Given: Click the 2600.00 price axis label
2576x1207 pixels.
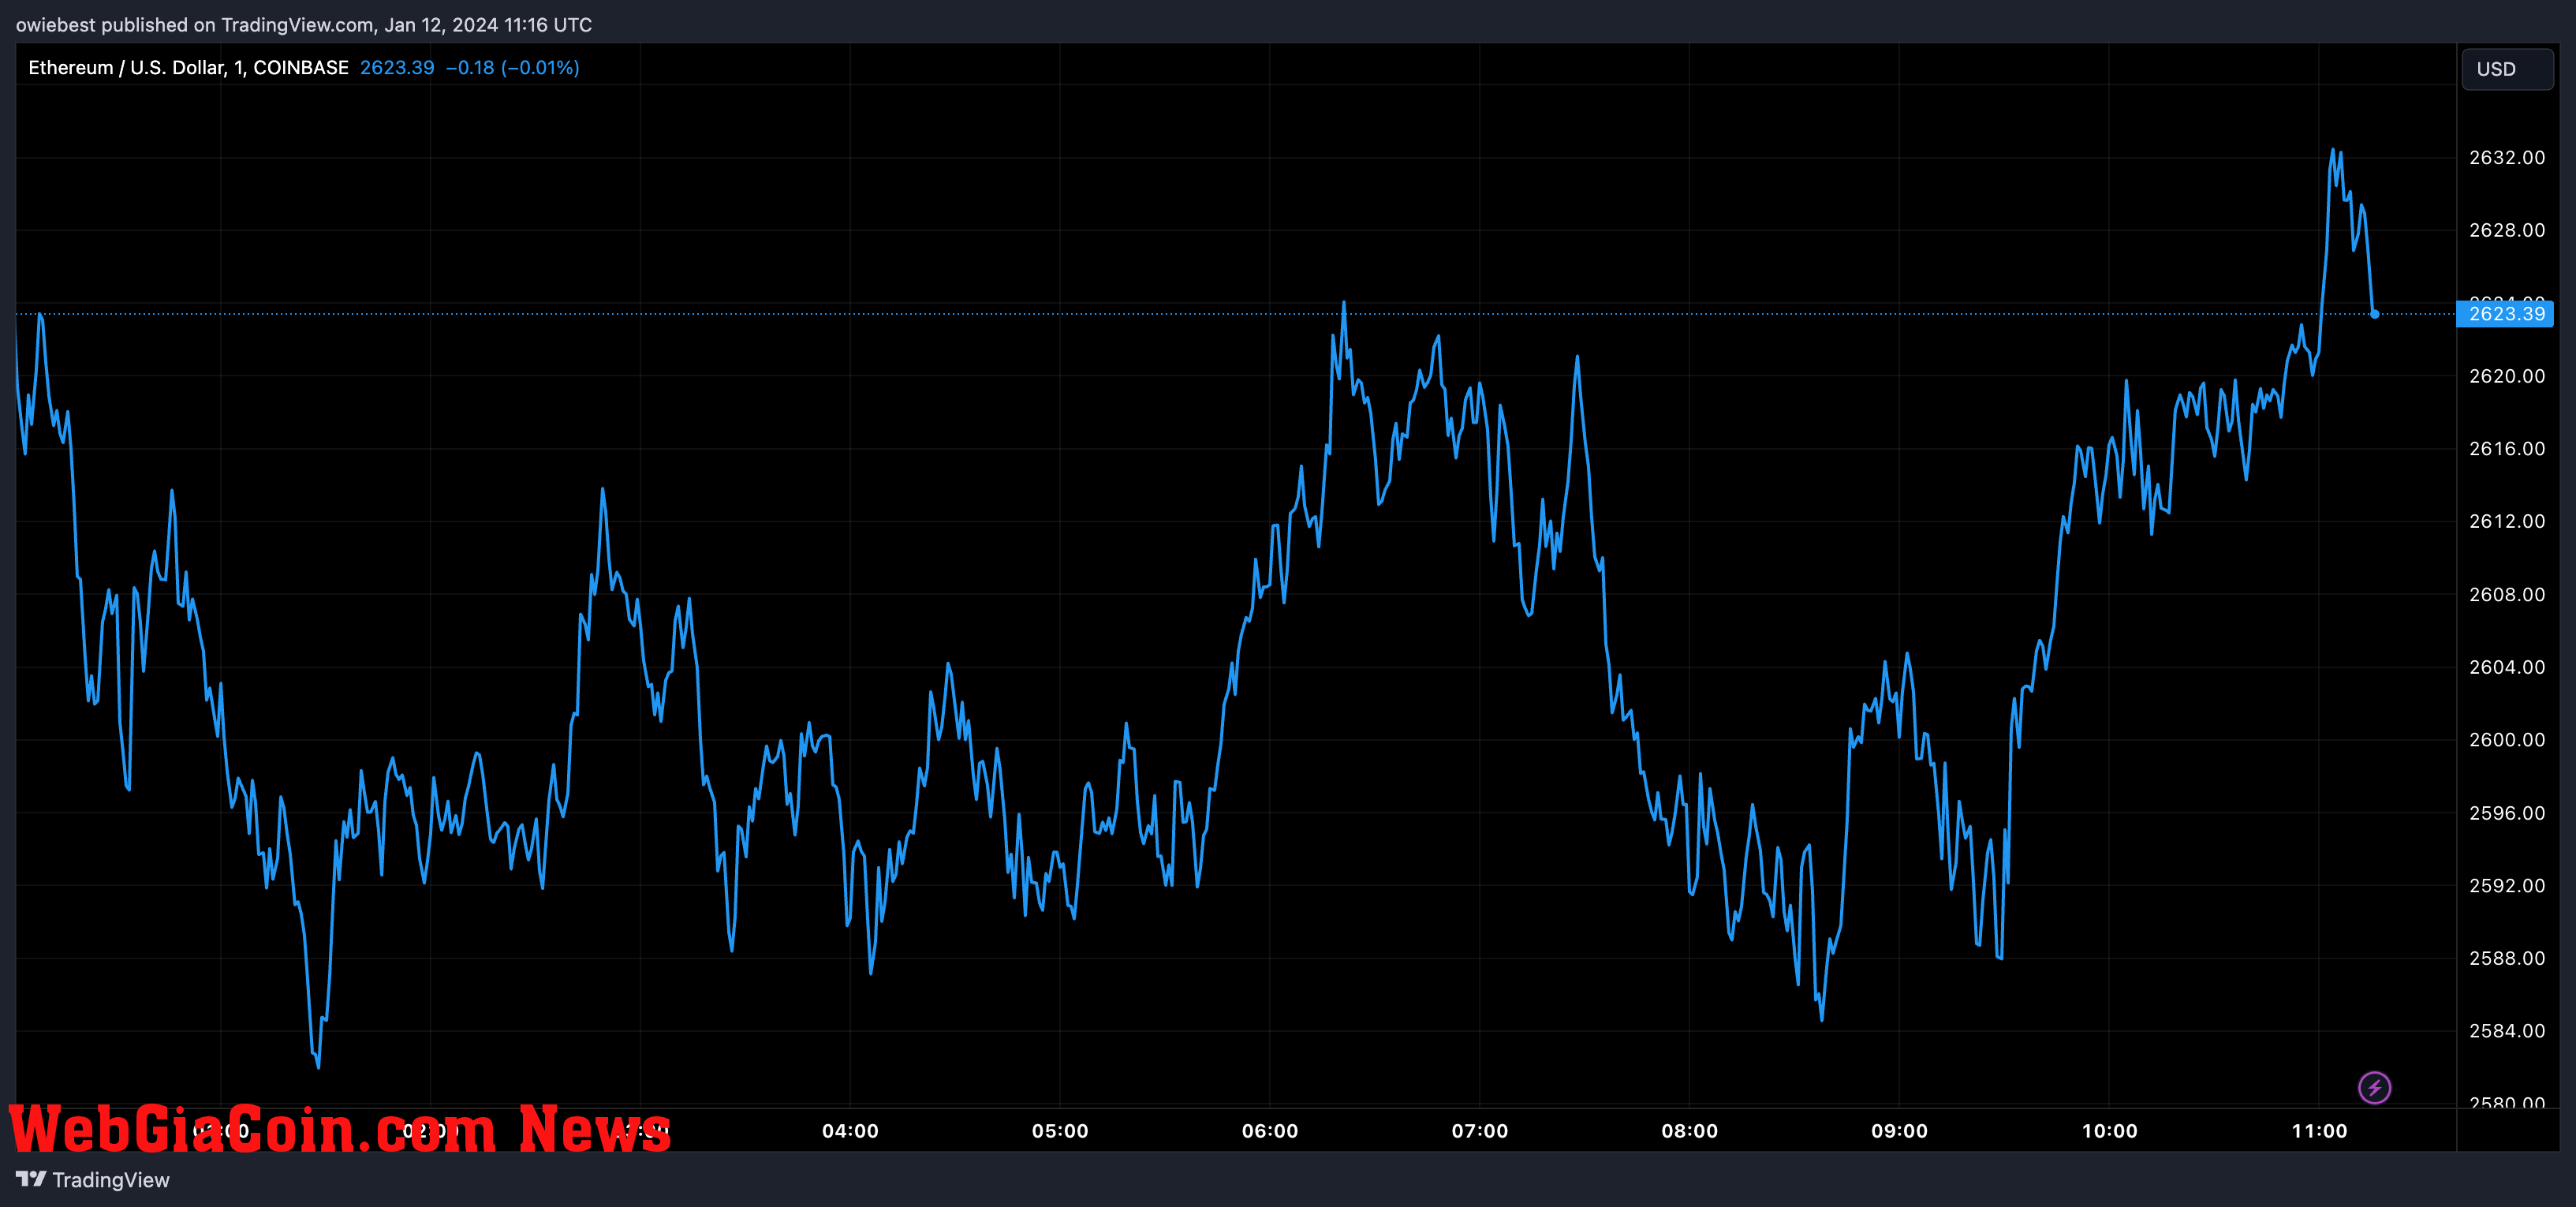Looking at the screenshot, I should [x=2507, y=740].
